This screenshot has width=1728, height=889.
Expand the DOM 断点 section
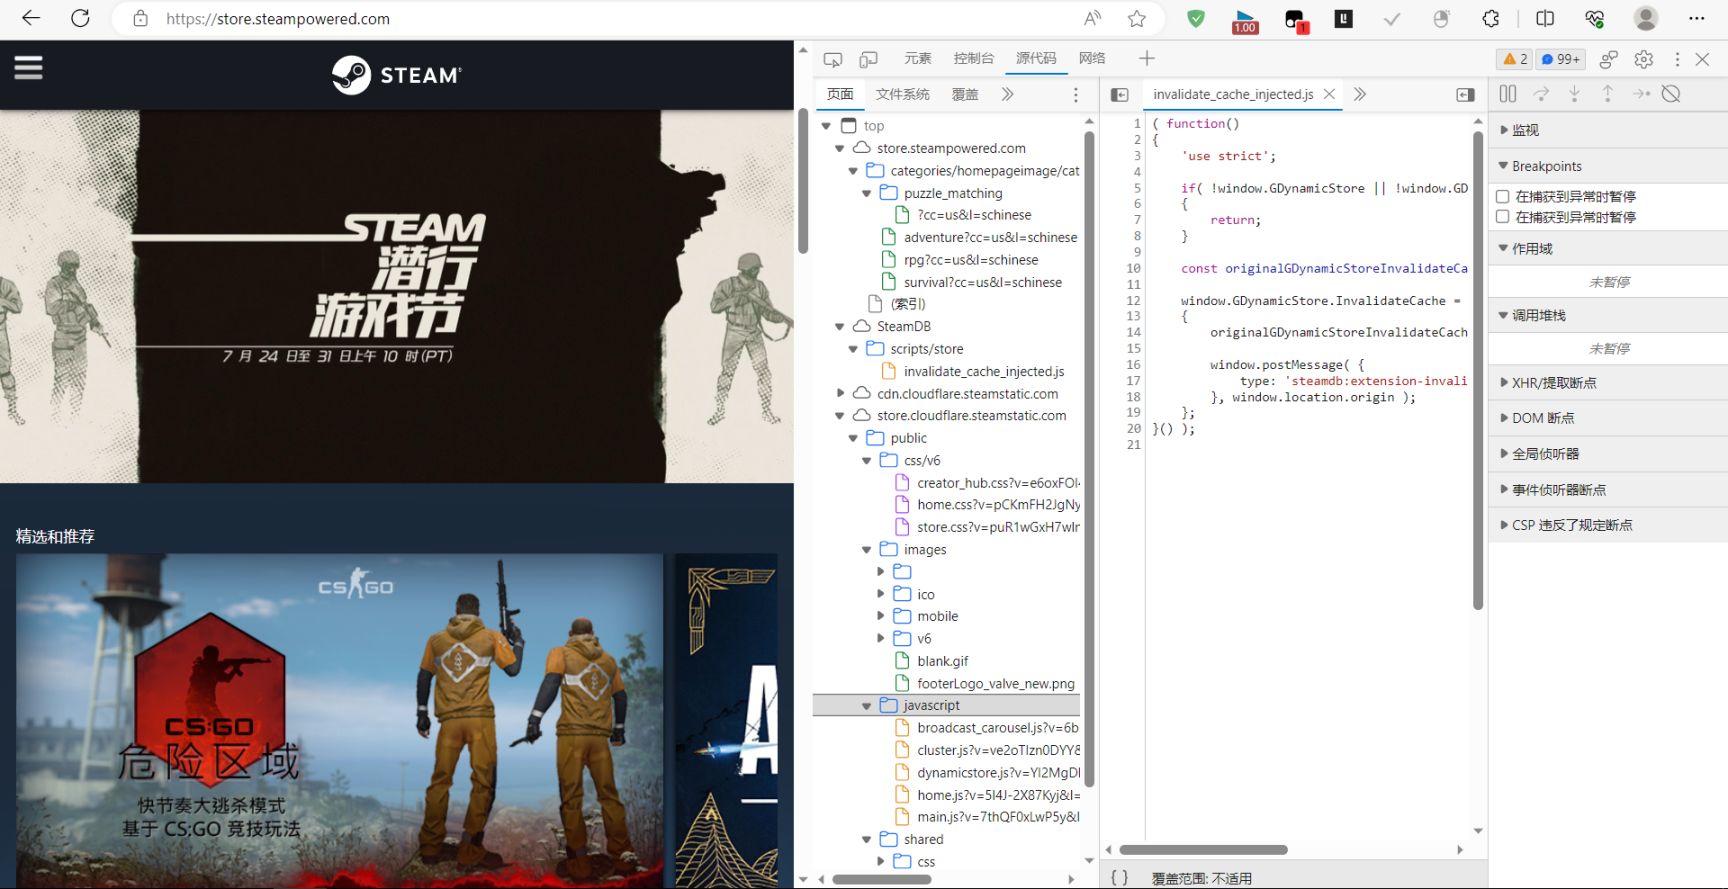point(1608,418)
